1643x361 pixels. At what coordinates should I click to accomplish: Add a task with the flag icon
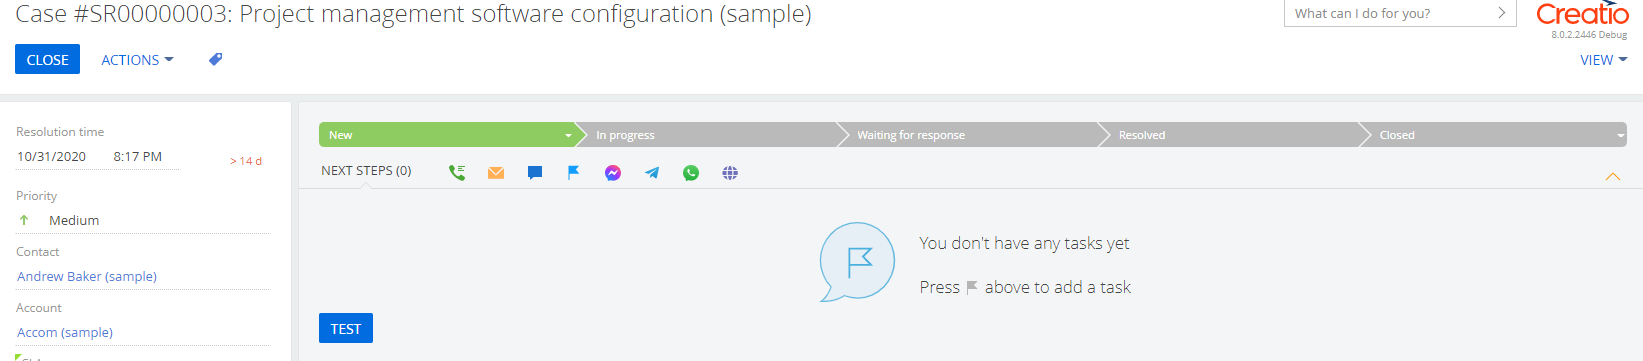pyautogui.click(x=574, y=172)
